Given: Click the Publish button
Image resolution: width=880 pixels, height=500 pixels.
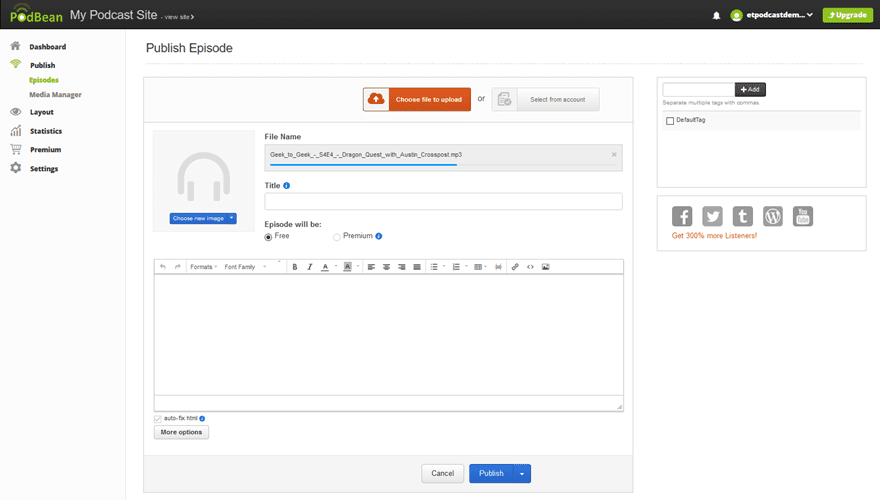Looking at the screenshot, I should tap(491, 474).
